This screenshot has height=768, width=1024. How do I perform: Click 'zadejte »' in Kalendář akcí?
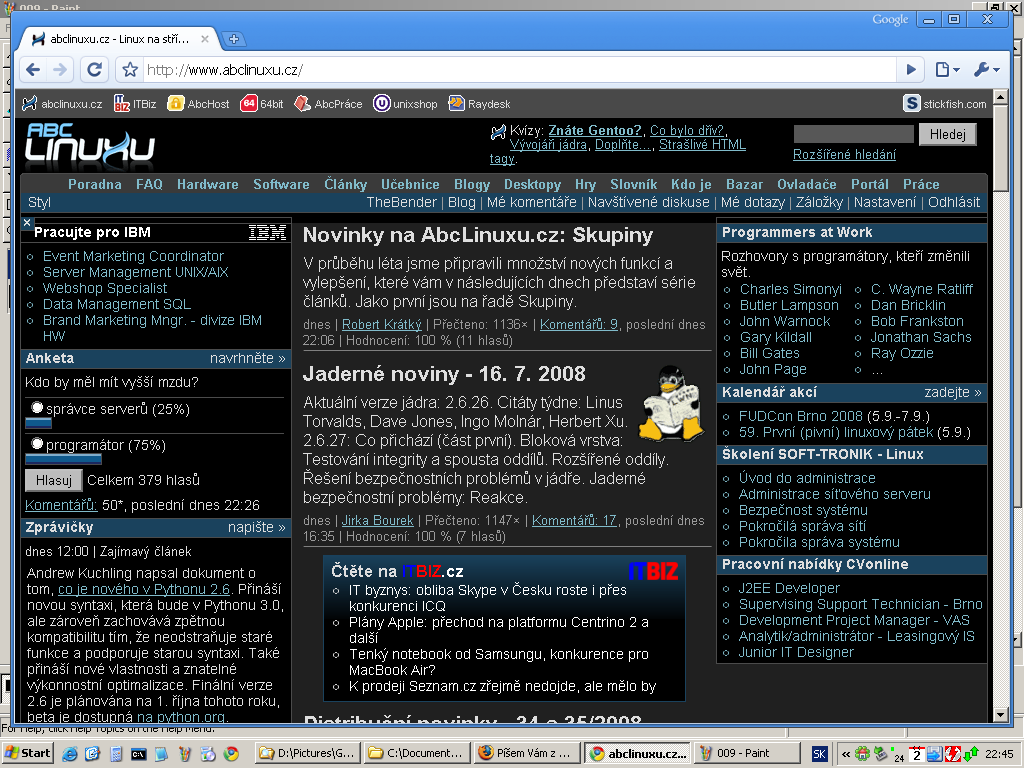pyautogui.click(x=953, y=392)
